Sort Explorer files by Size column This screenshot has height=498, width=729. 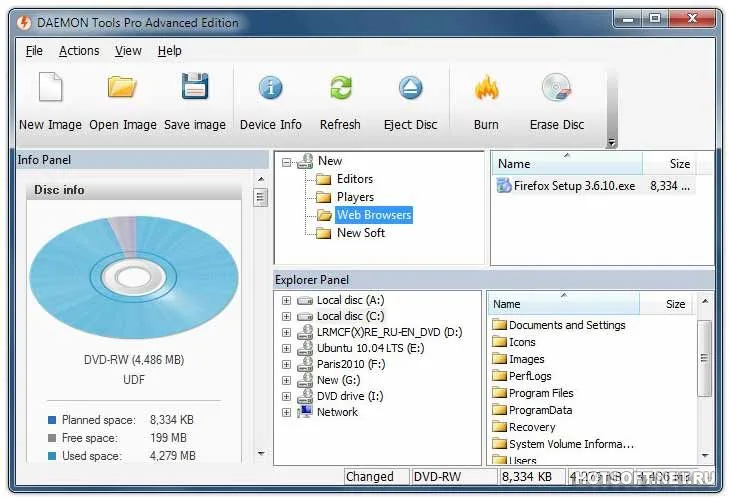pyautogui.click(x=667, y=304)
